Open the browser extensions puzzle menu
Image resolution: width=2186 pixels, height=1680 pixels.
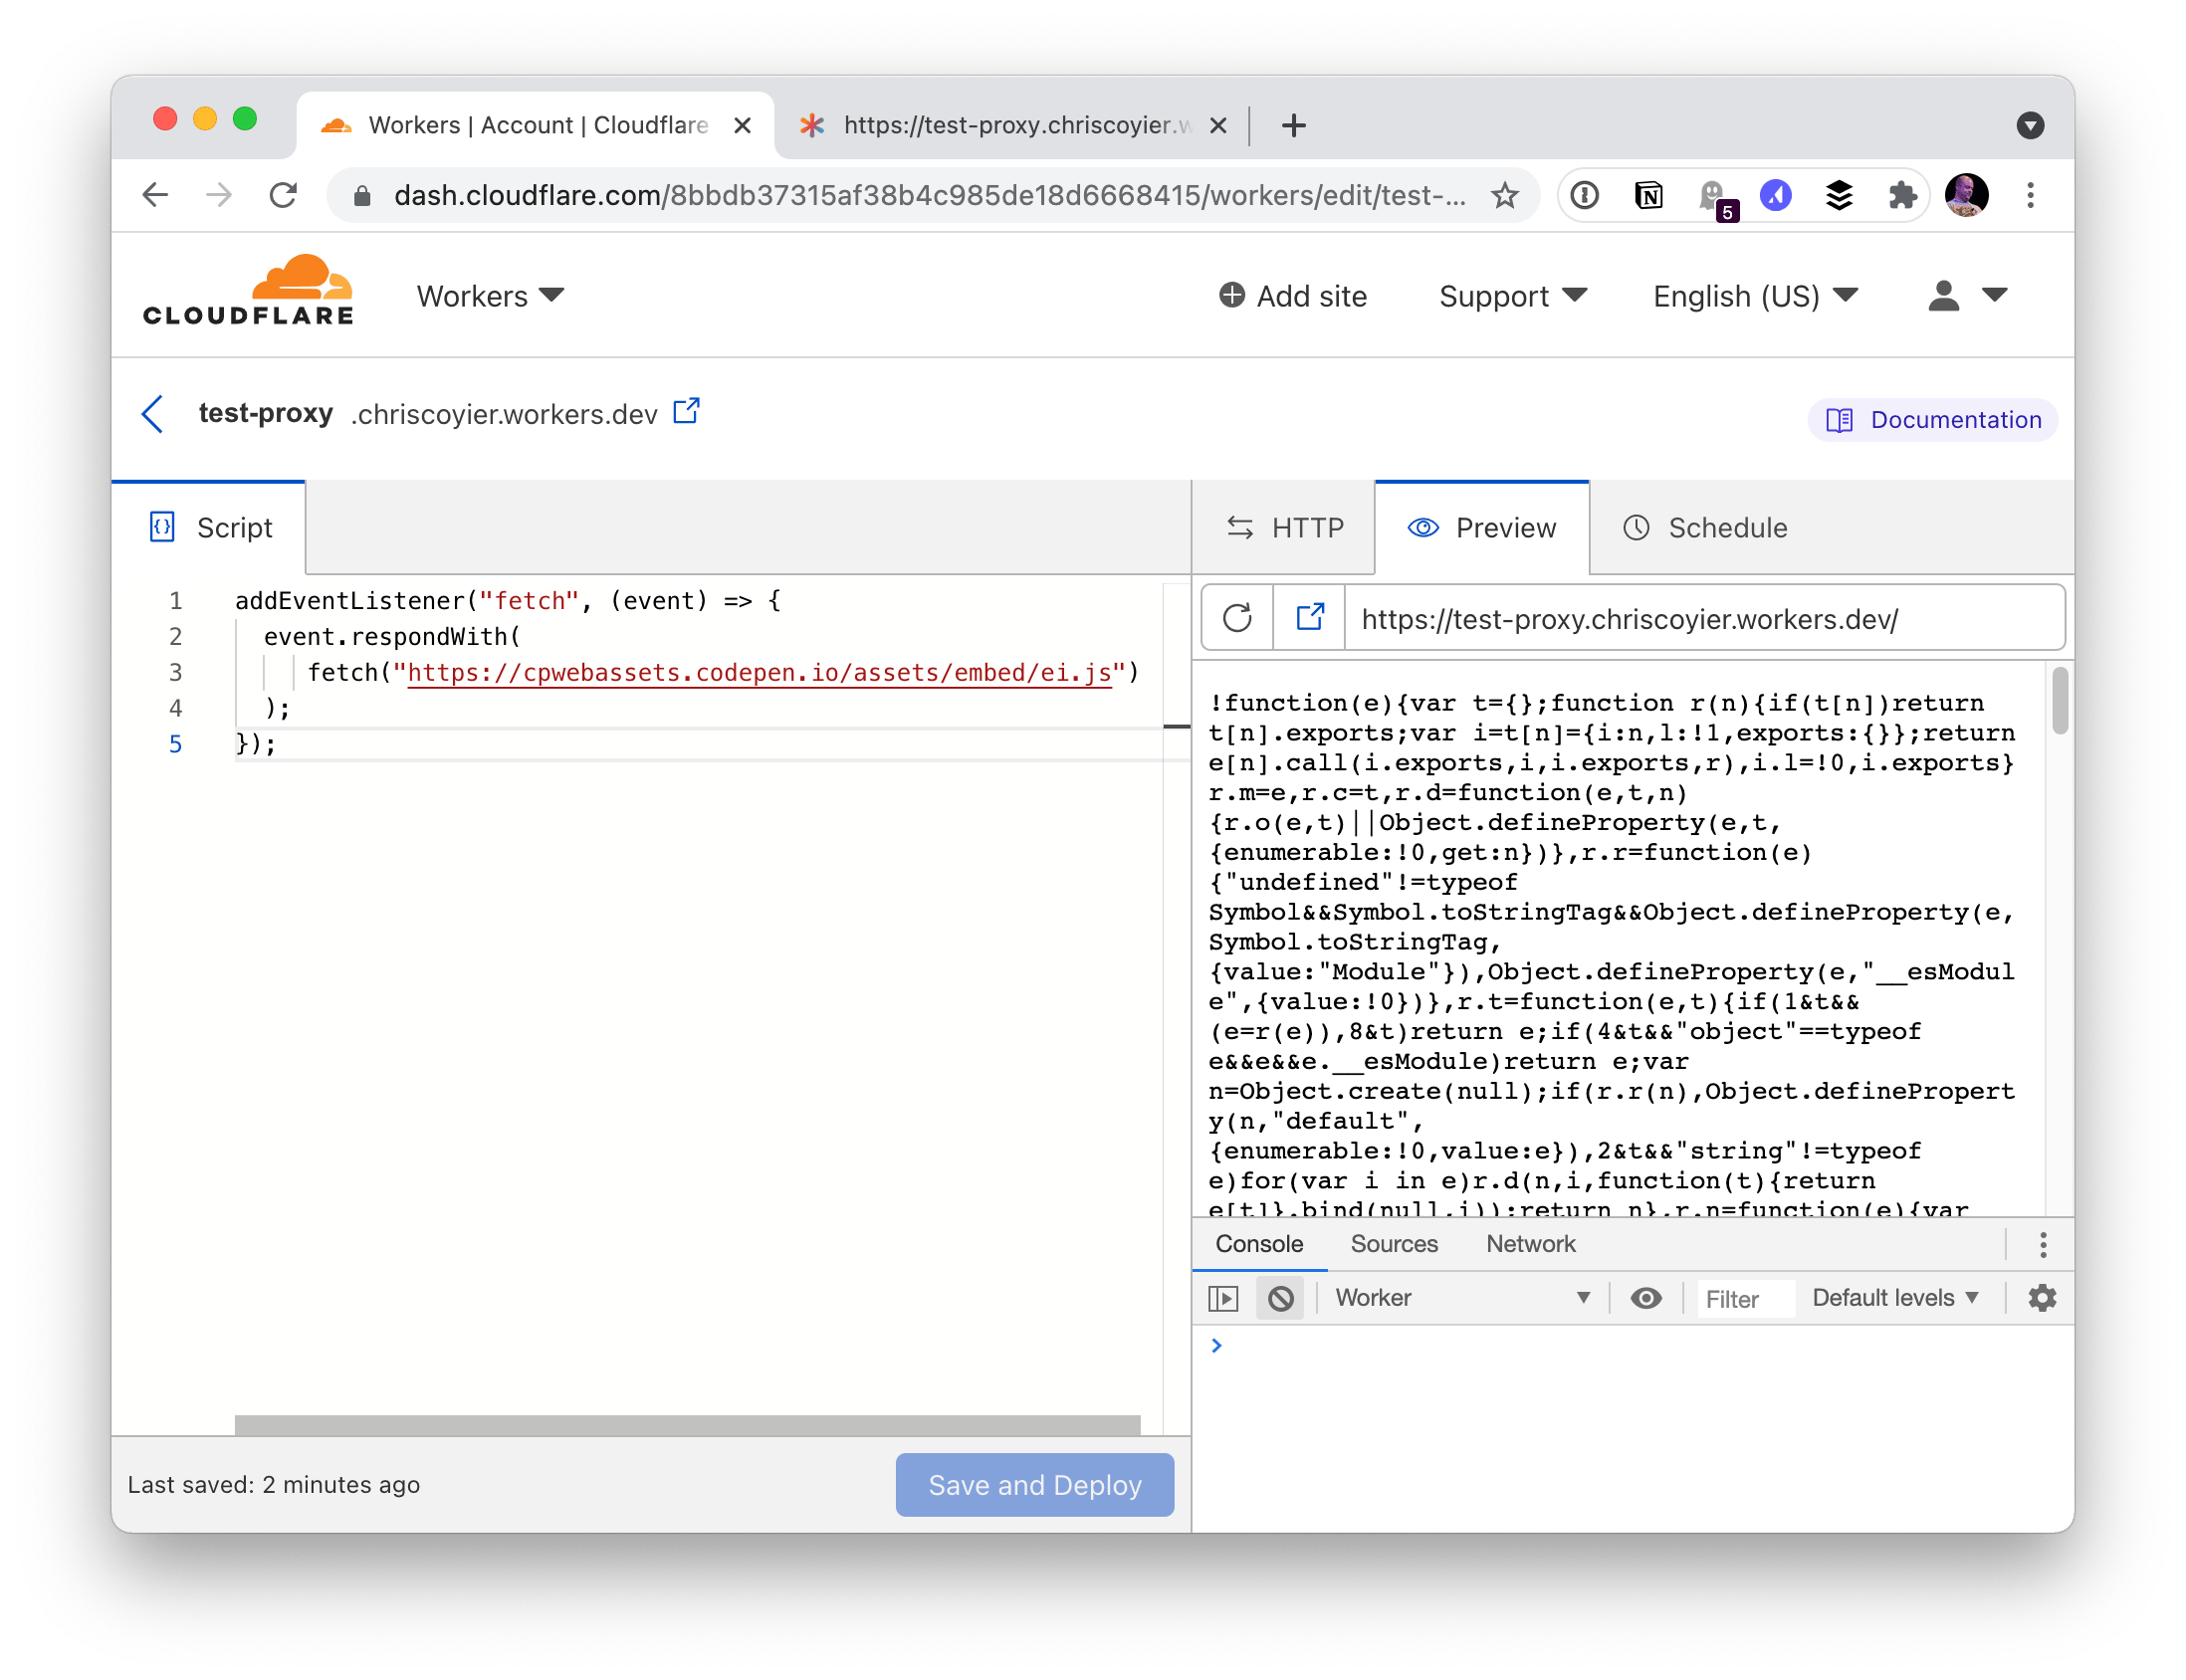point(1902,195)
